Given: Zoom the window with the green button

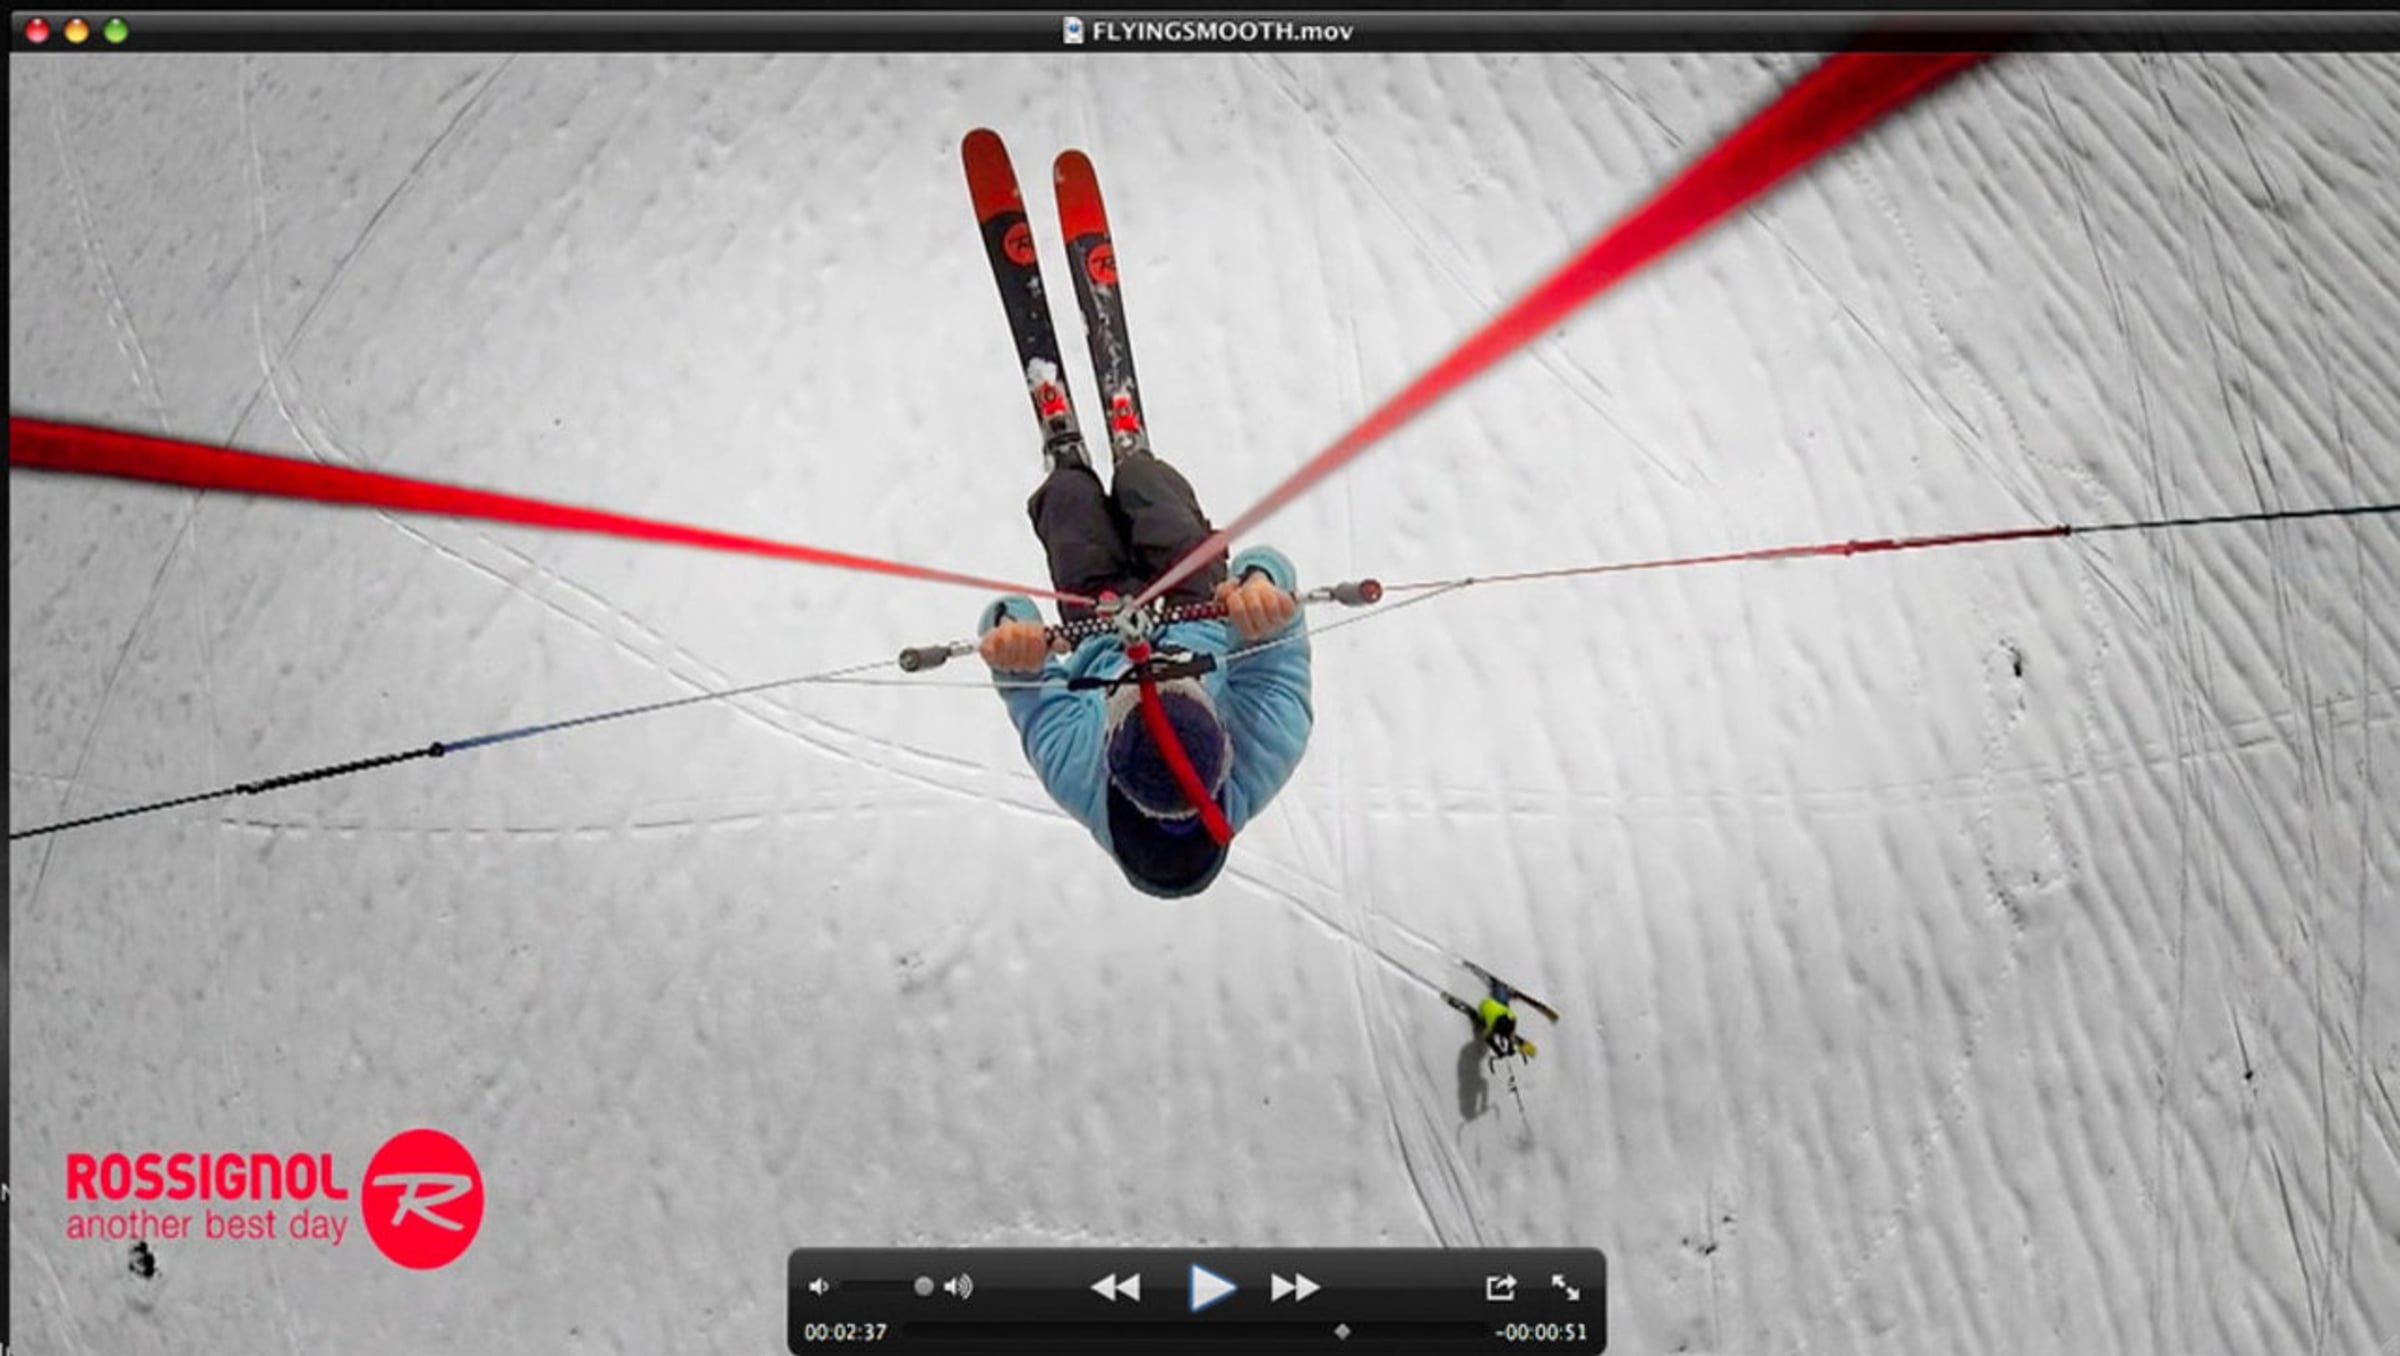Looking at the screenshot, I should point(116,31).
